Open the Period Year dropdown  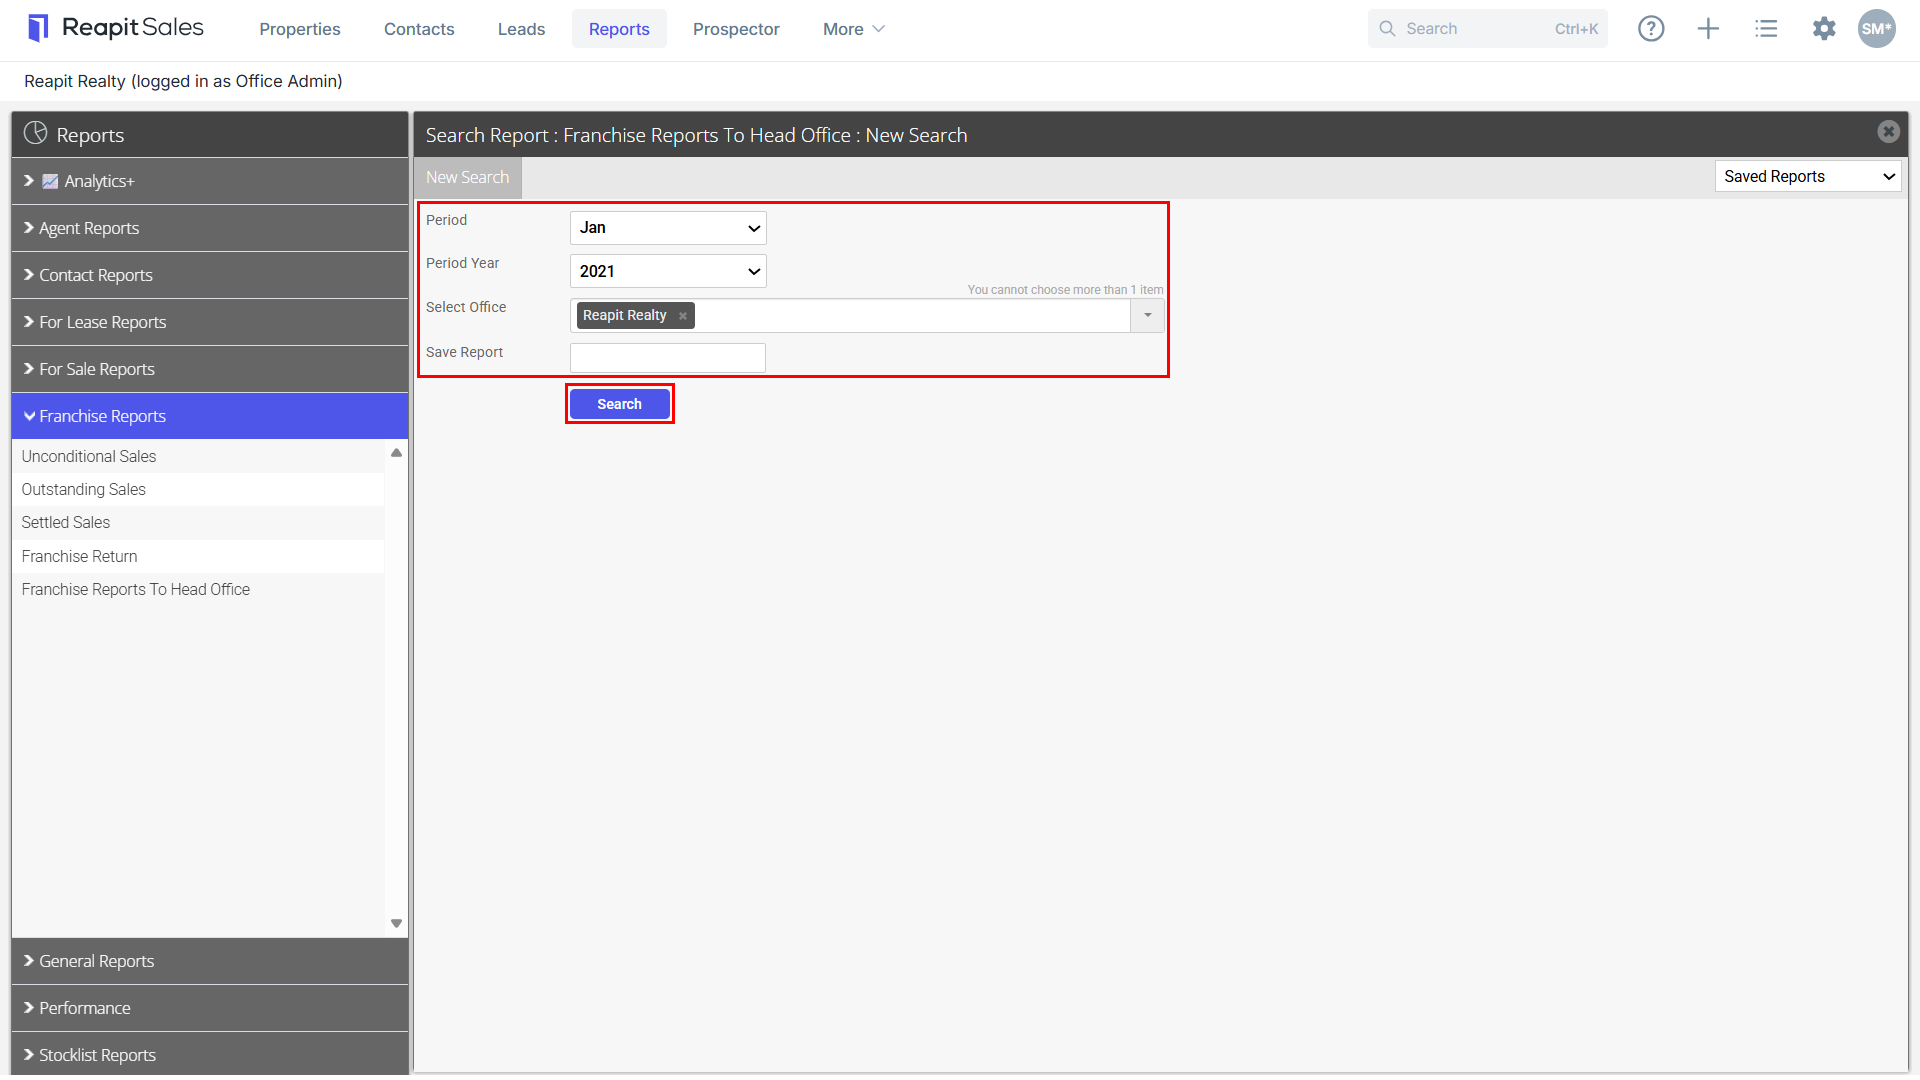pos(668,272)
